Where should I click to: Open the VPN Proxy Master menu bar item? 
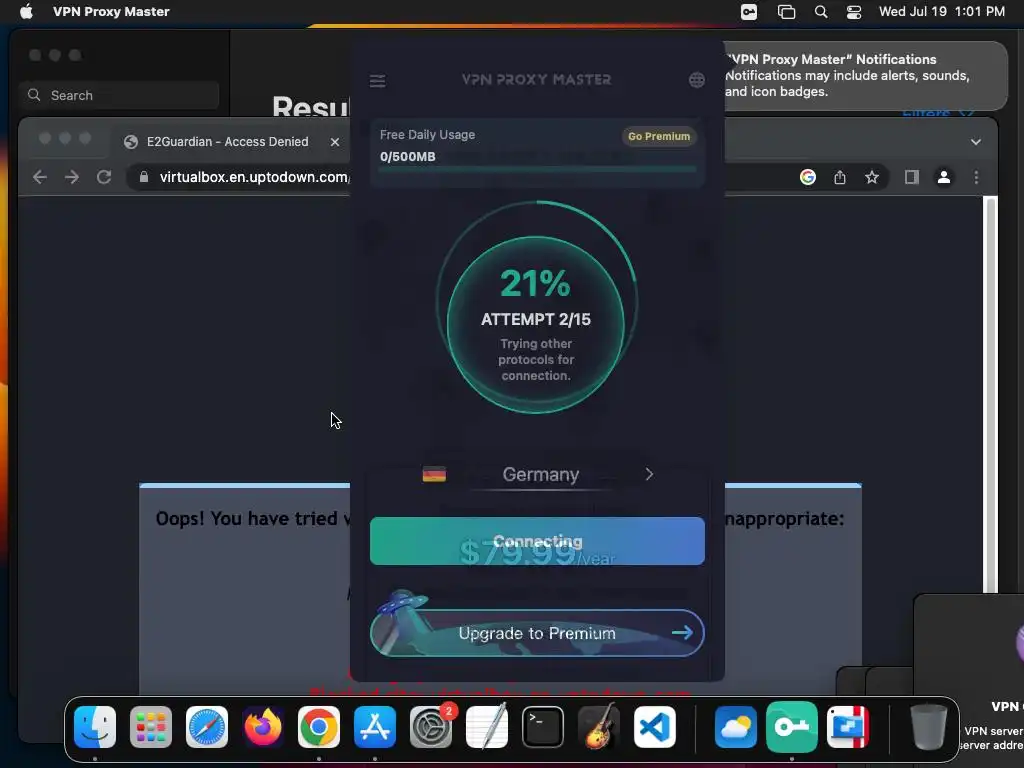(111, 12)
